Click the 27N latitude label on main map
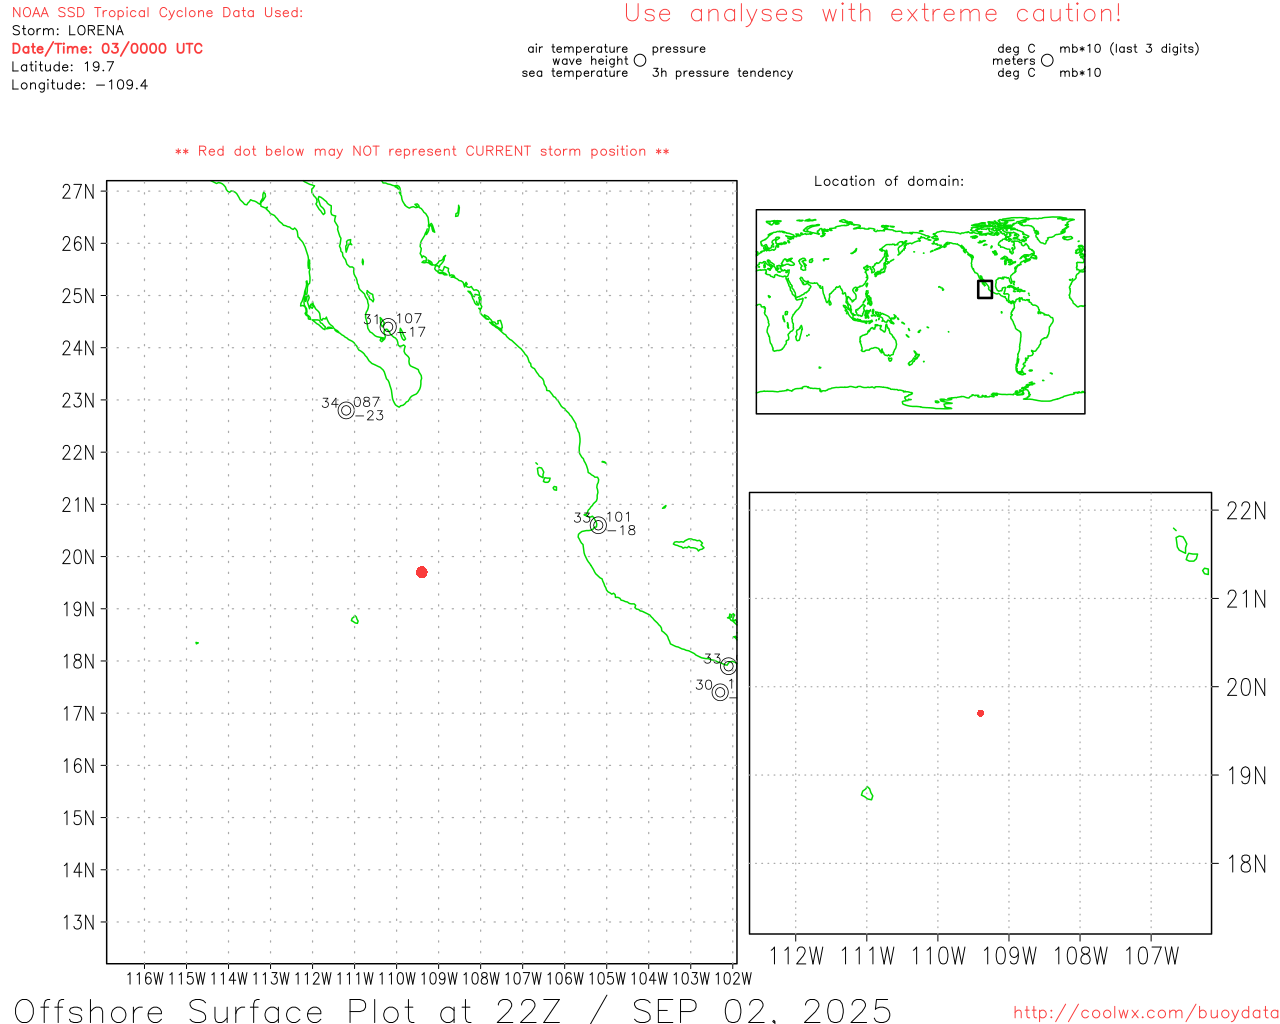 coord(79,191)
